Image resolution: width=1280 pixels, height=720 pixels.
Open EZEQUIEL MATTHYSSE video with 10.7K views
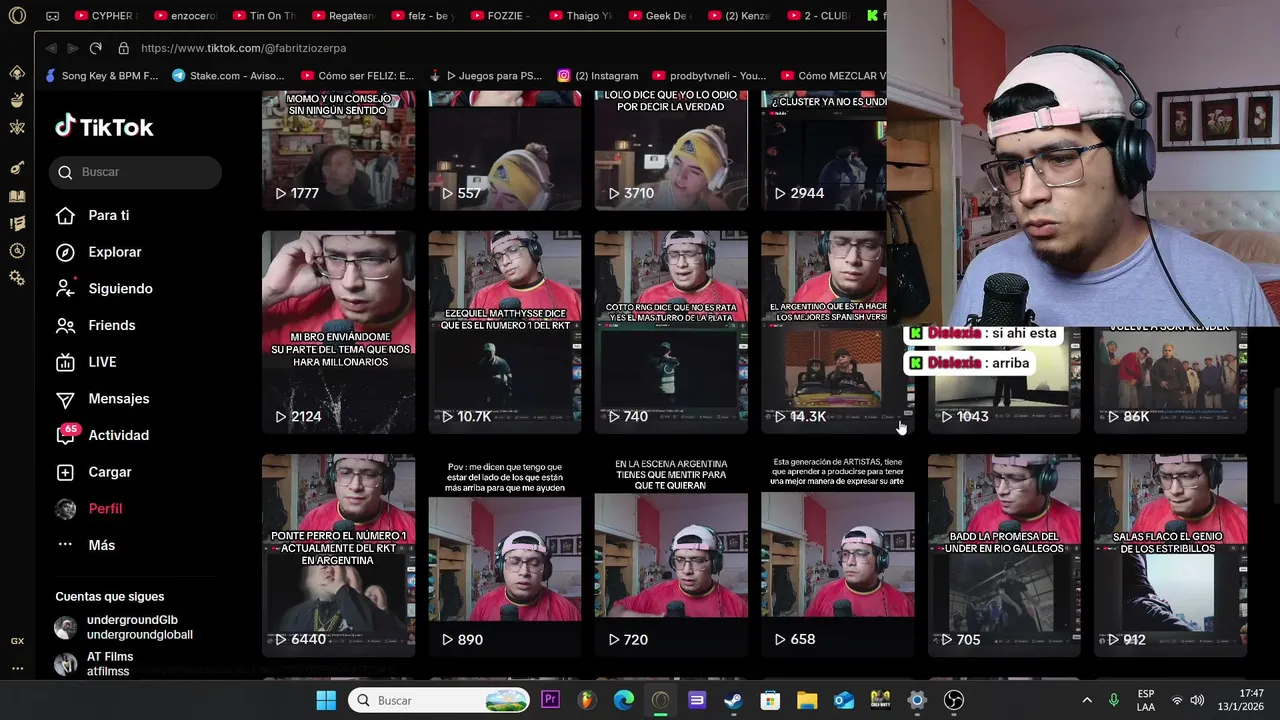coord(505,332)
